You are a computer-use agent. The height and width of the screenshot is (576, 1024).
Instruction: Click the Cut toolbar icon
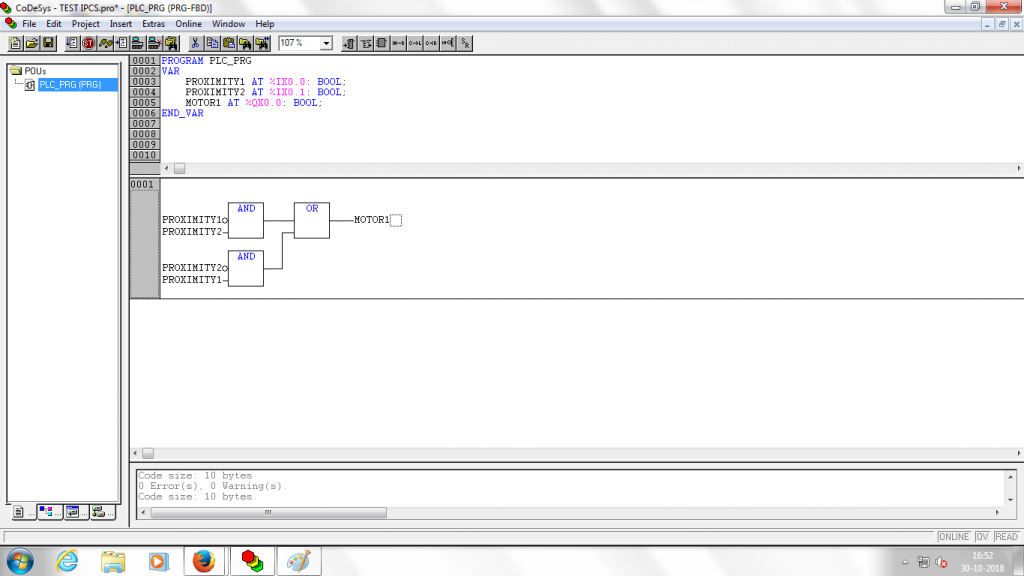[196, 43]
